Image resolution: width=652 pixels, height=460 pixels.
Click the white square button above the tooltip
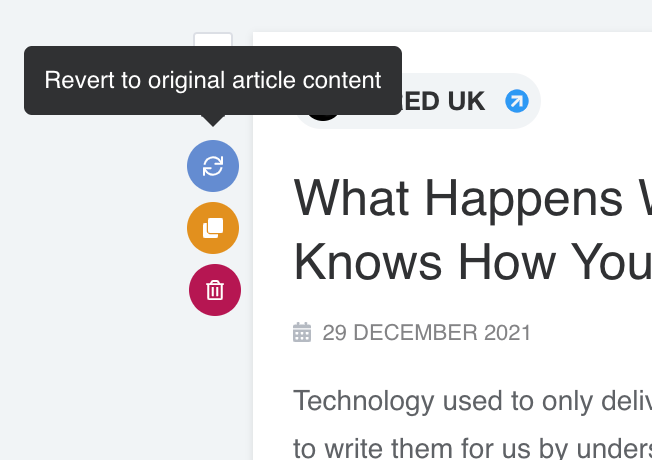coord(213,40)
